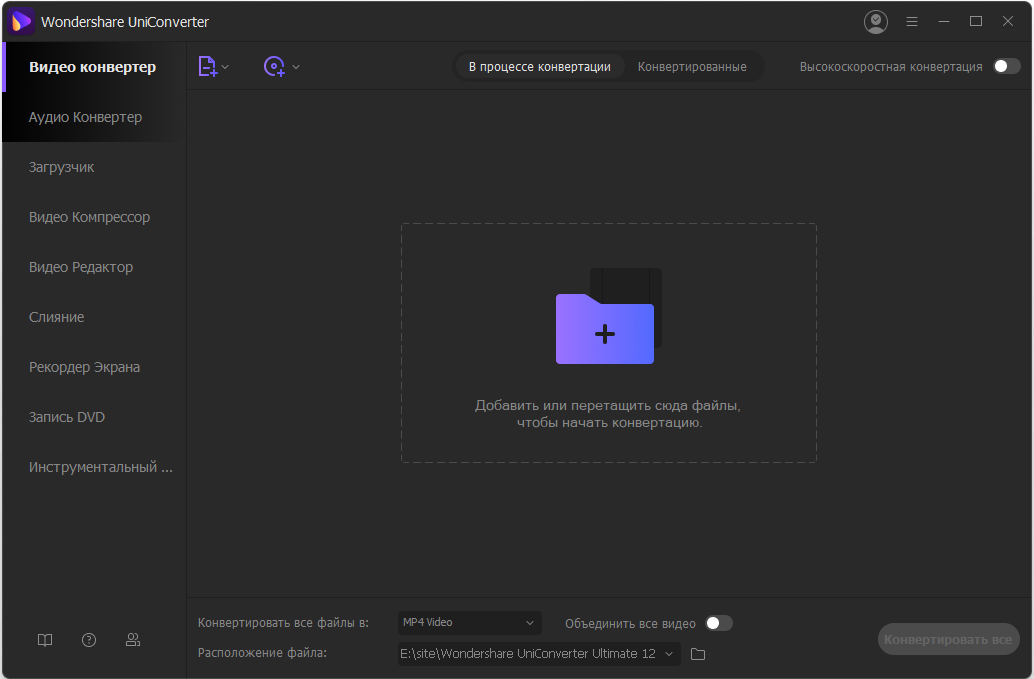This screenshot has width=1034, height=679.
Task: Expand the Load DVD dropdown arrow
Action: (296, 67)
